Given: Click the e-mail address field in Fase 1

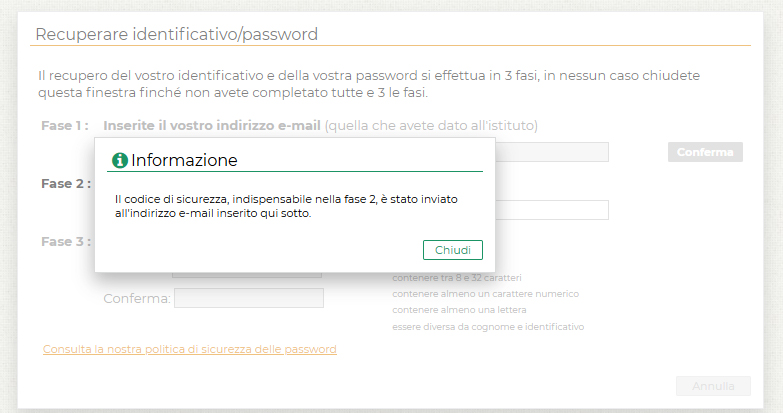Looking at the screenshot, I should [x=552, y=152].
